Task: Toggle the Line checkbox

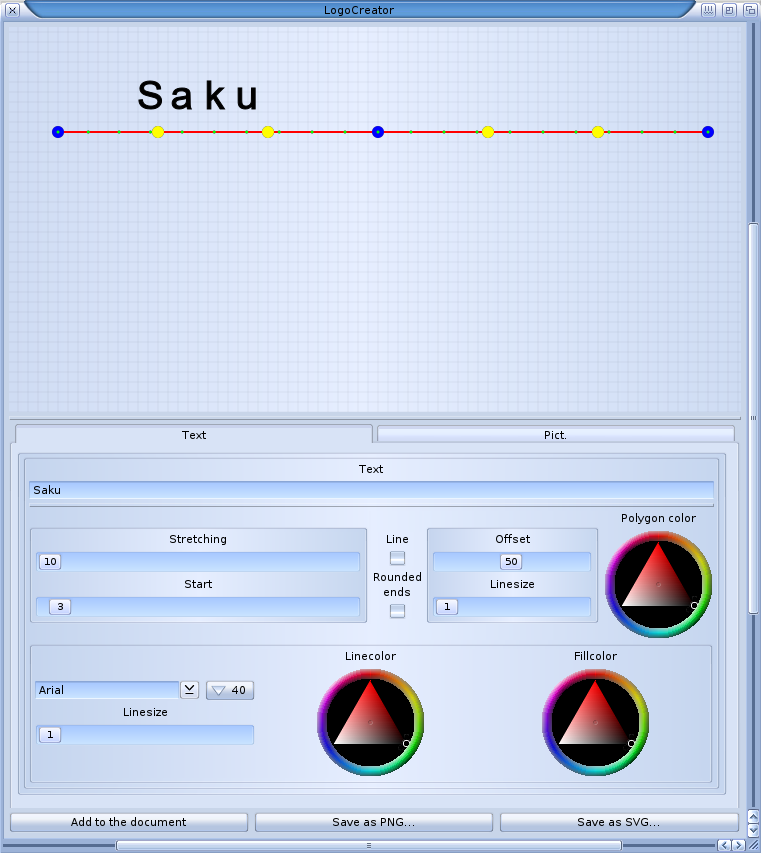Action: click(398, 558)
